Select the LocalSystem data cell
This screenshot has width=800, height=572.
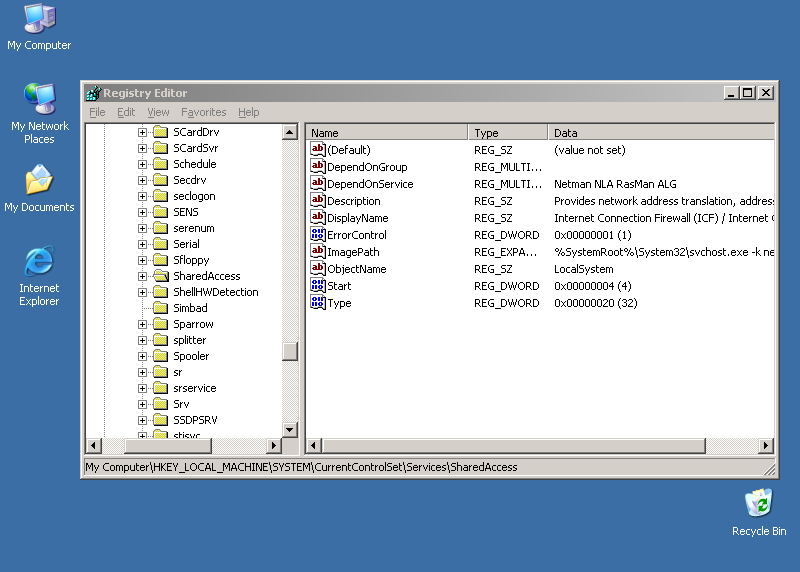pyautogui.click(x=584, y=269)
